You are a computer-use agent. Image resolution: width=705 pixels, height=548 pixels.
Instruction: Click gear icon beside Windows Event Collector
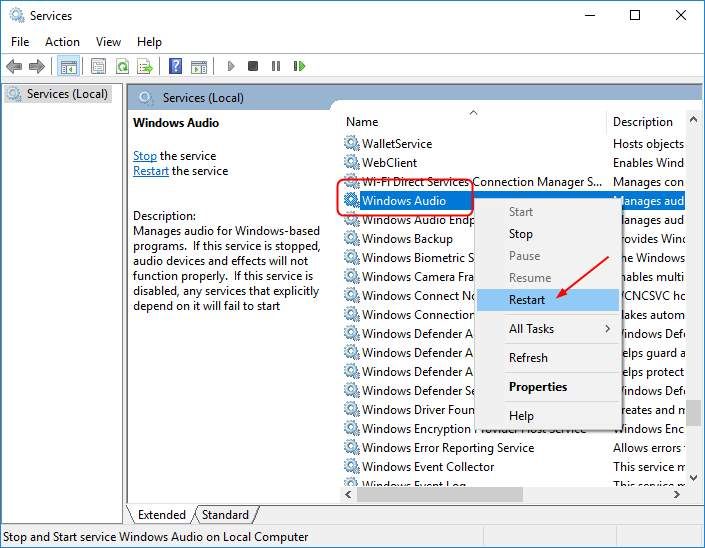tap(352, 466)
